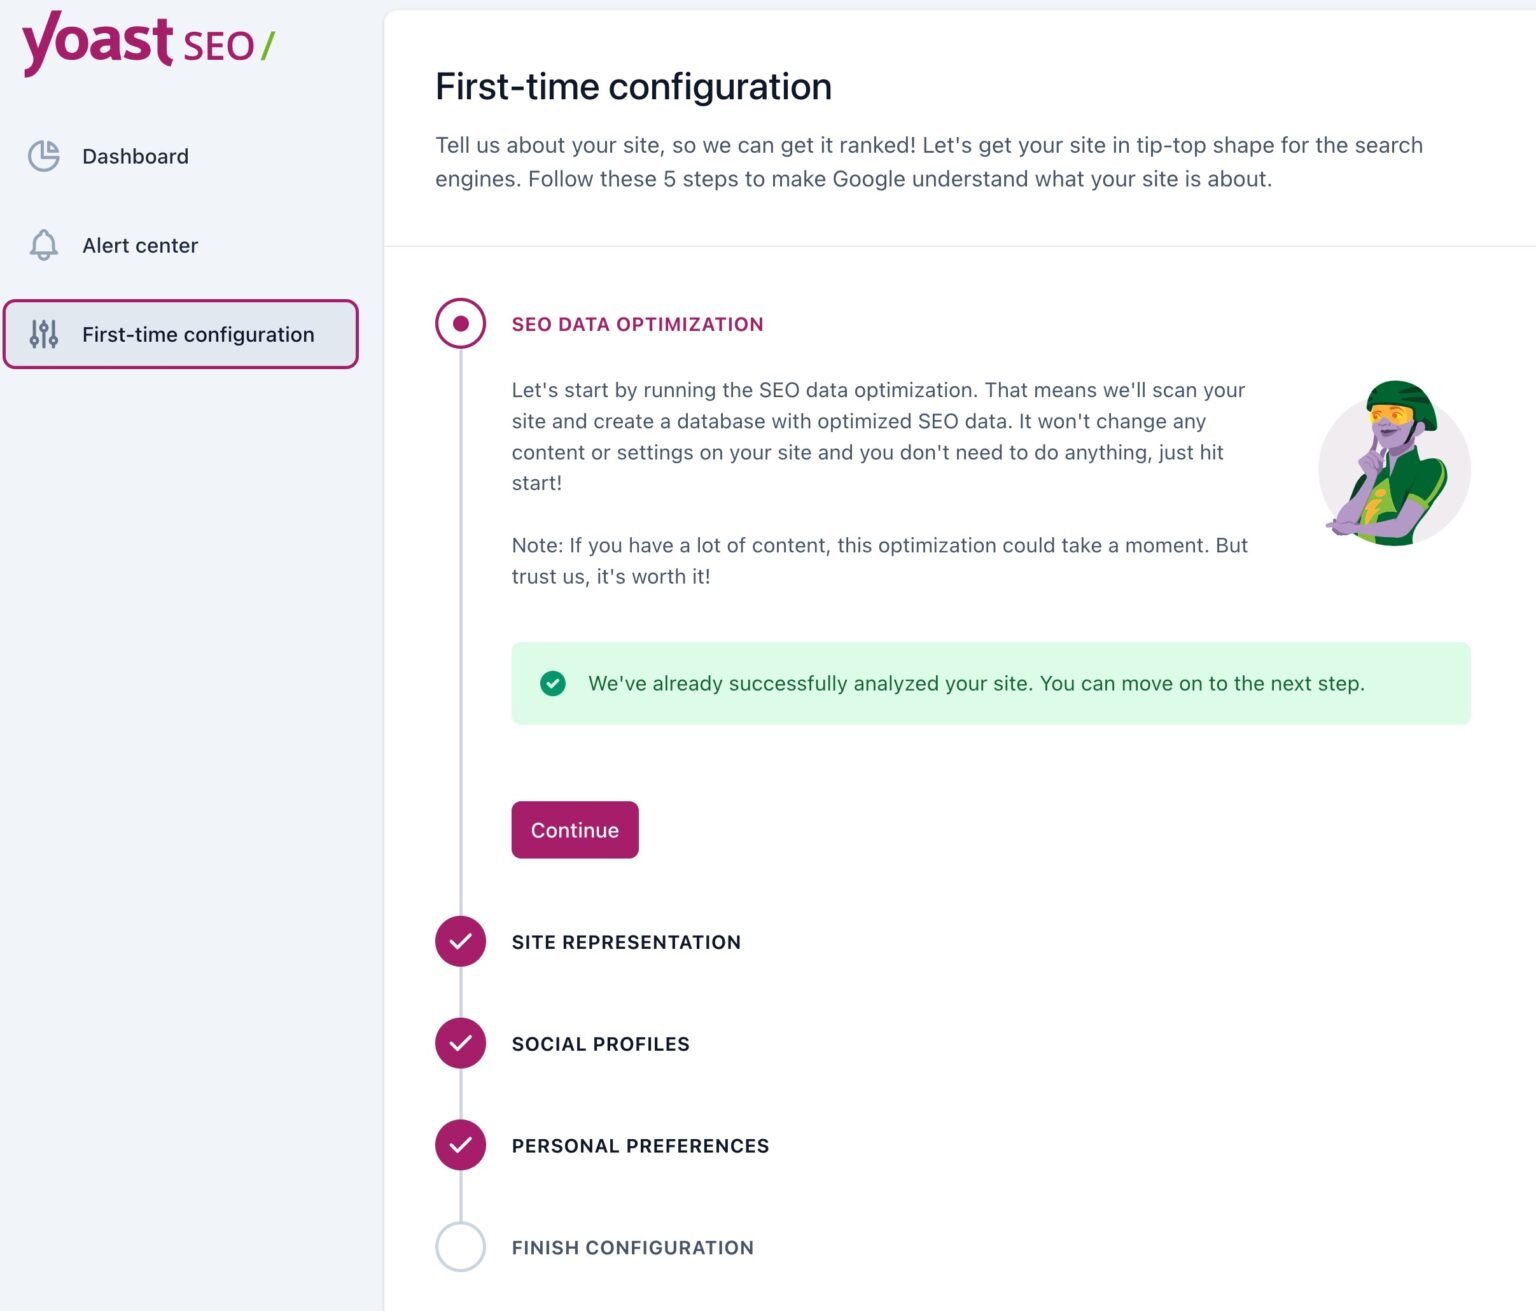Expand the Site Representation step
The height and width of the screenshot is (1311, 1536).
pyautogui.click(x=626, y=941)
